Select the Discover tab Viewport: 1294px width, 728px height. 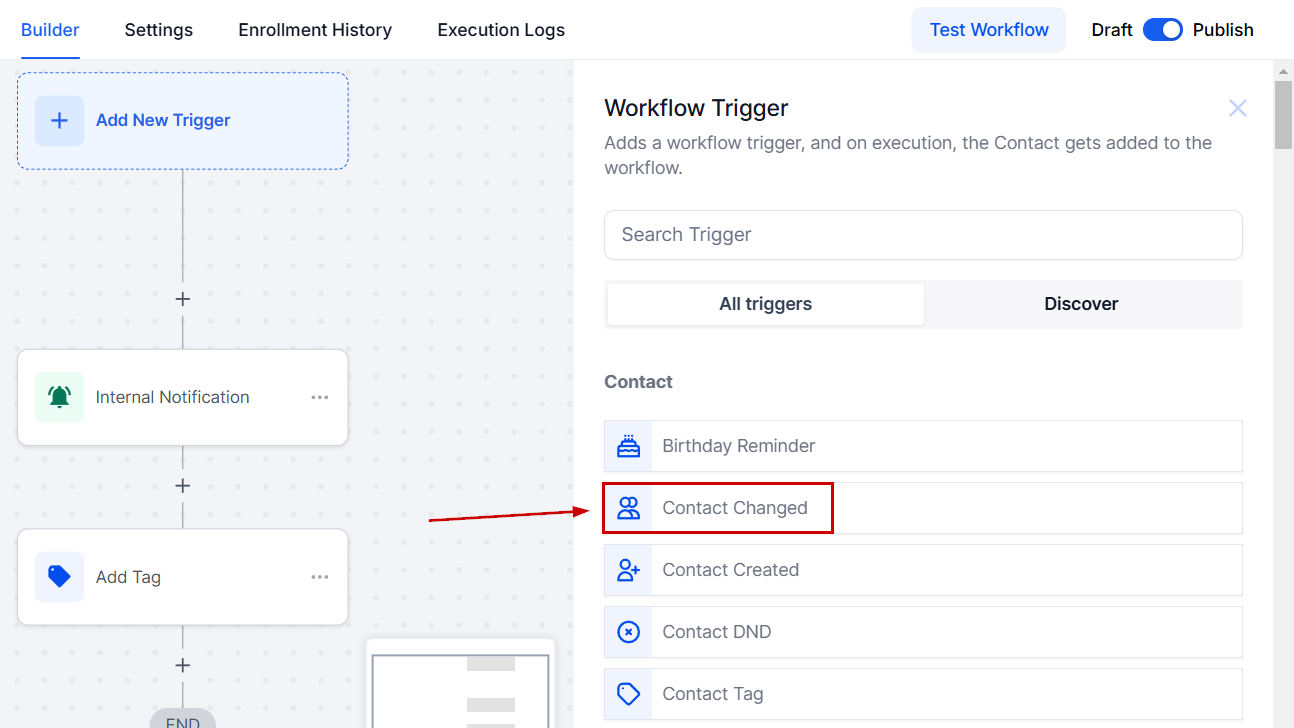pos(1081,304)
